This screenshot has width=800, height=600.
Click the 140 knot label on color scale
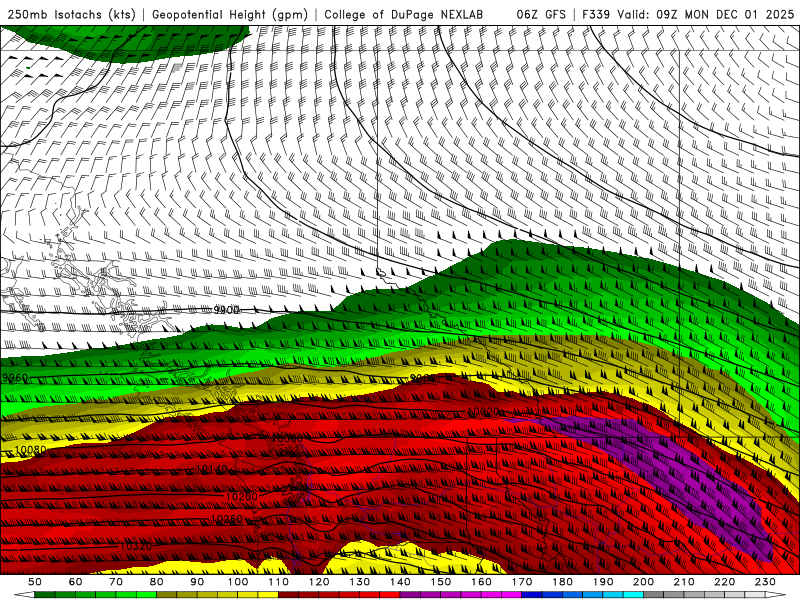pyautogui.click(x=400, y=582)
